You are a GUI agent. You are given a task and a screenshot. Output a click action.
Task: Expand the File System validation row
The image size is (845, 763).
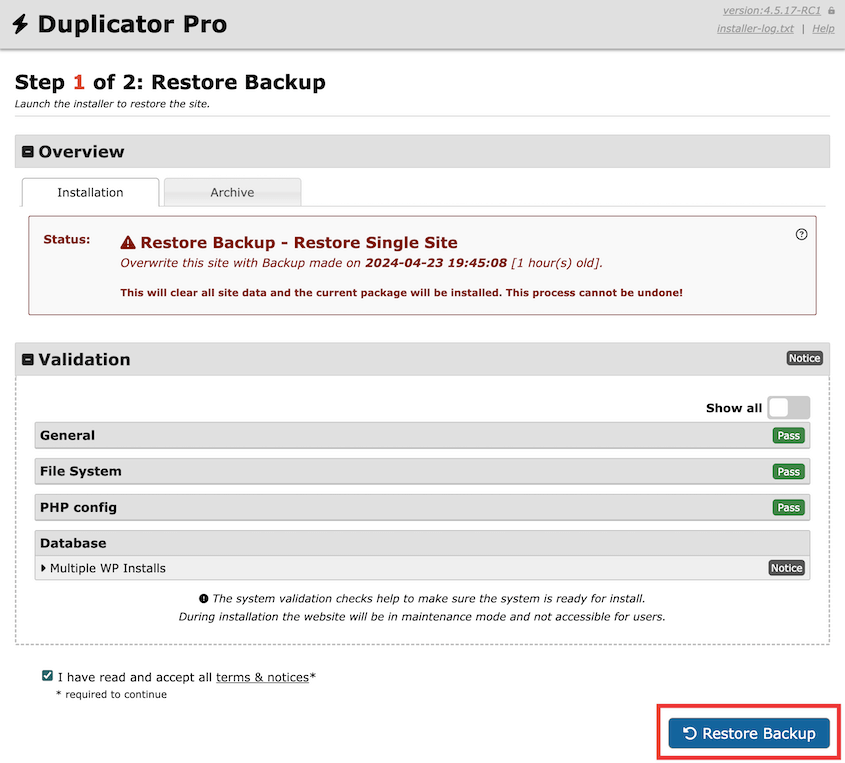(422, 471)
